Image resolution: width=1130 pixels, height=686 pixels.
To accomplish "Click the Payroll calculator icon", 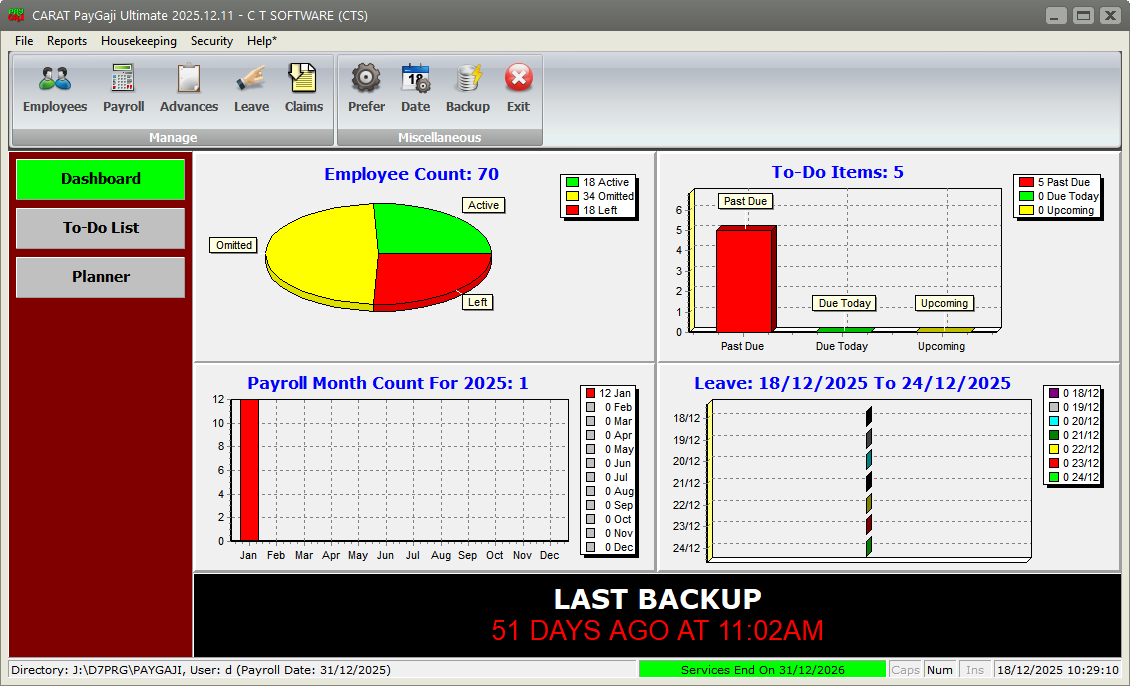I will click(124, 79).
